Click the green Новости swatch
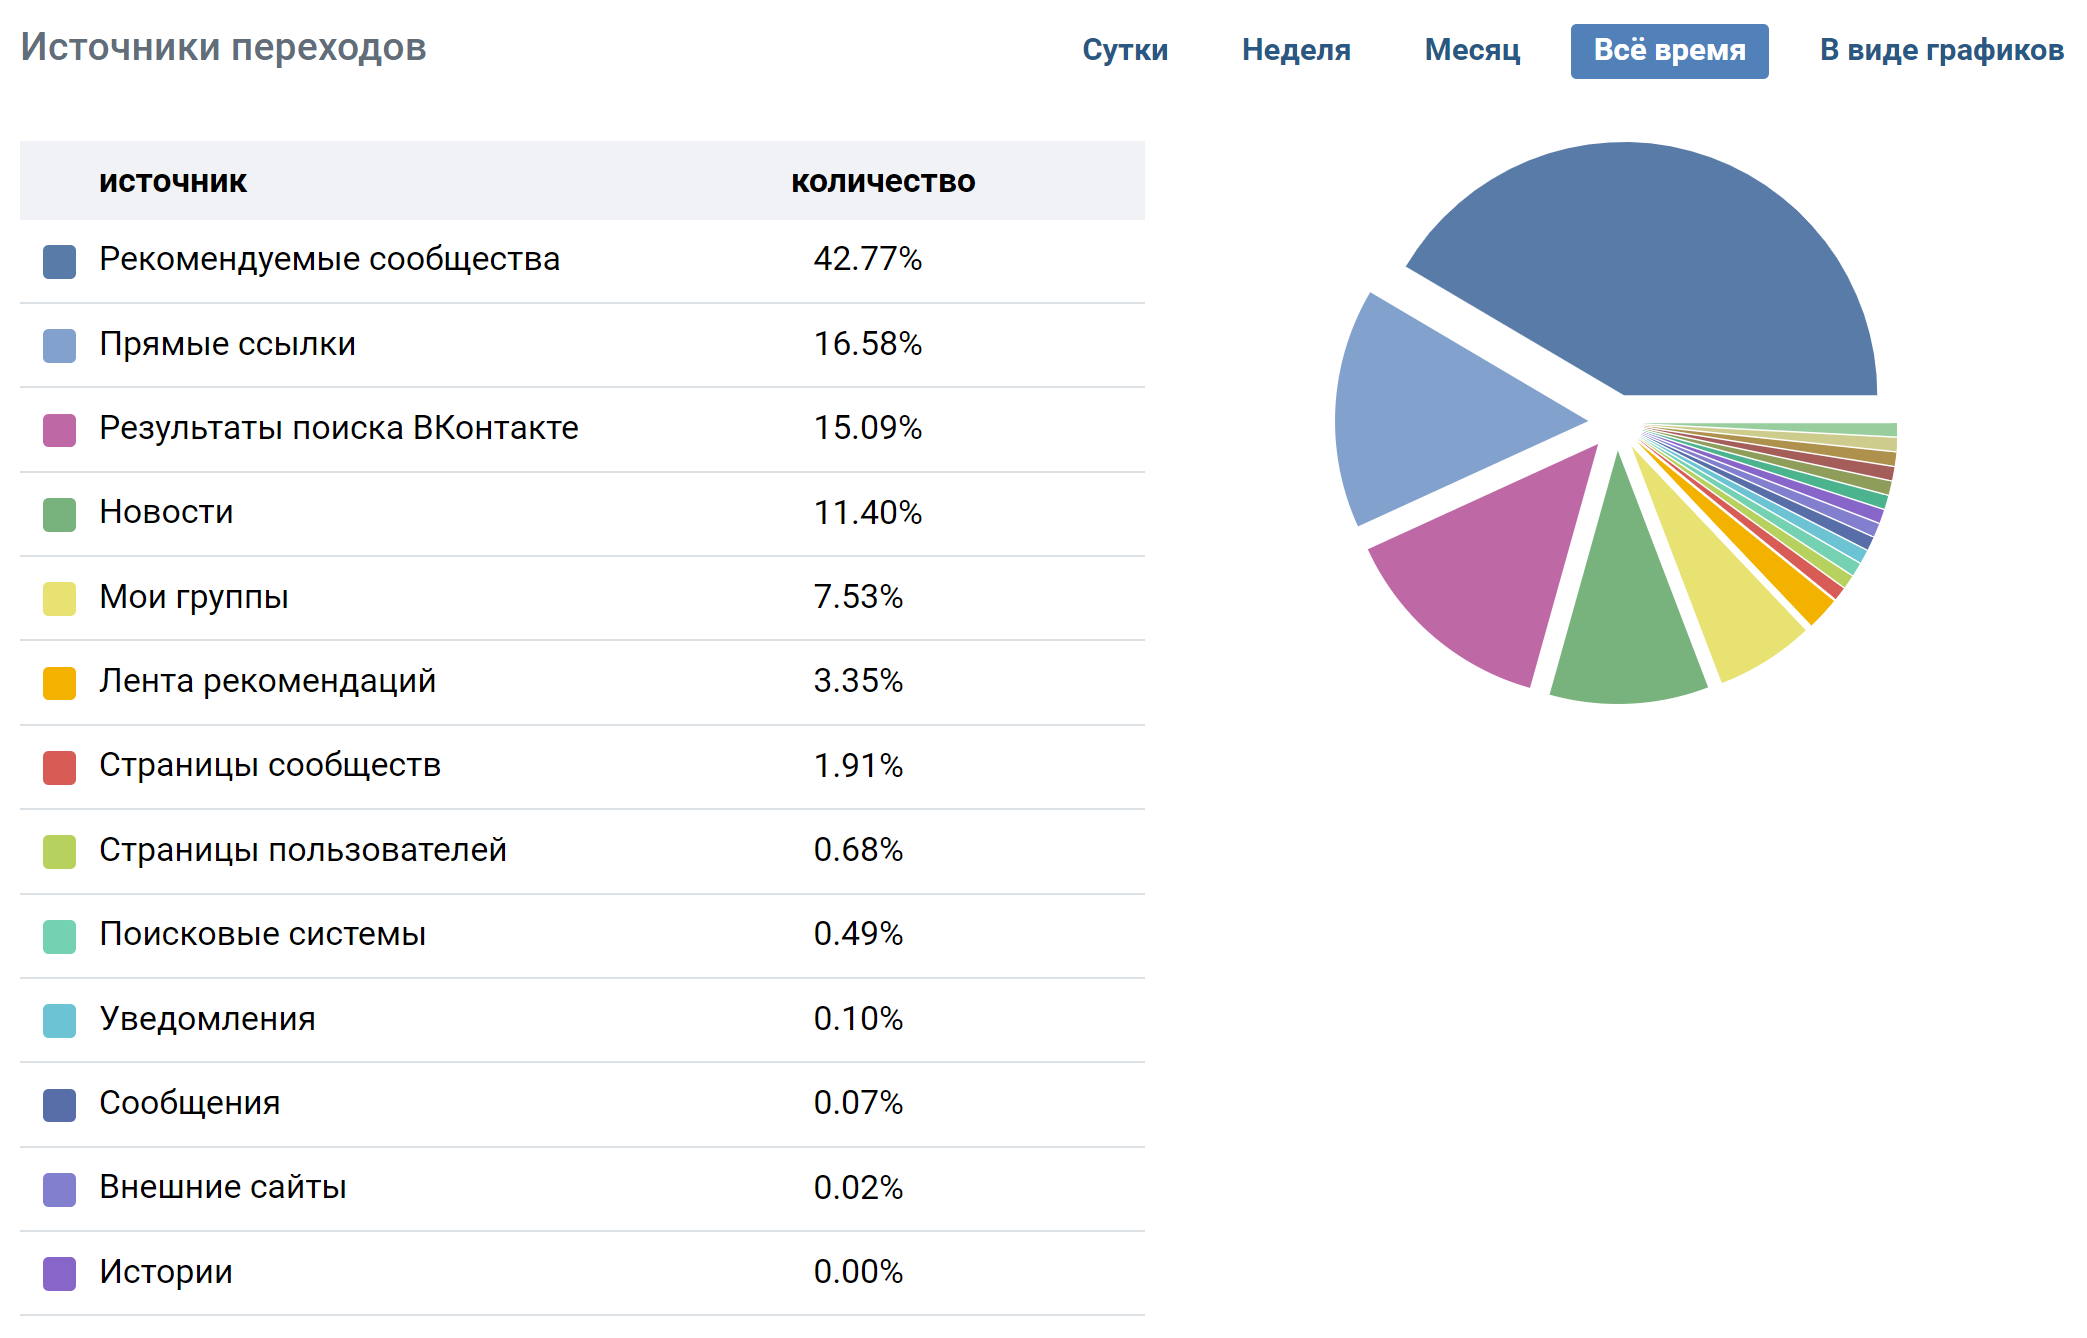 pyautogui.click(x=60, y=515)
